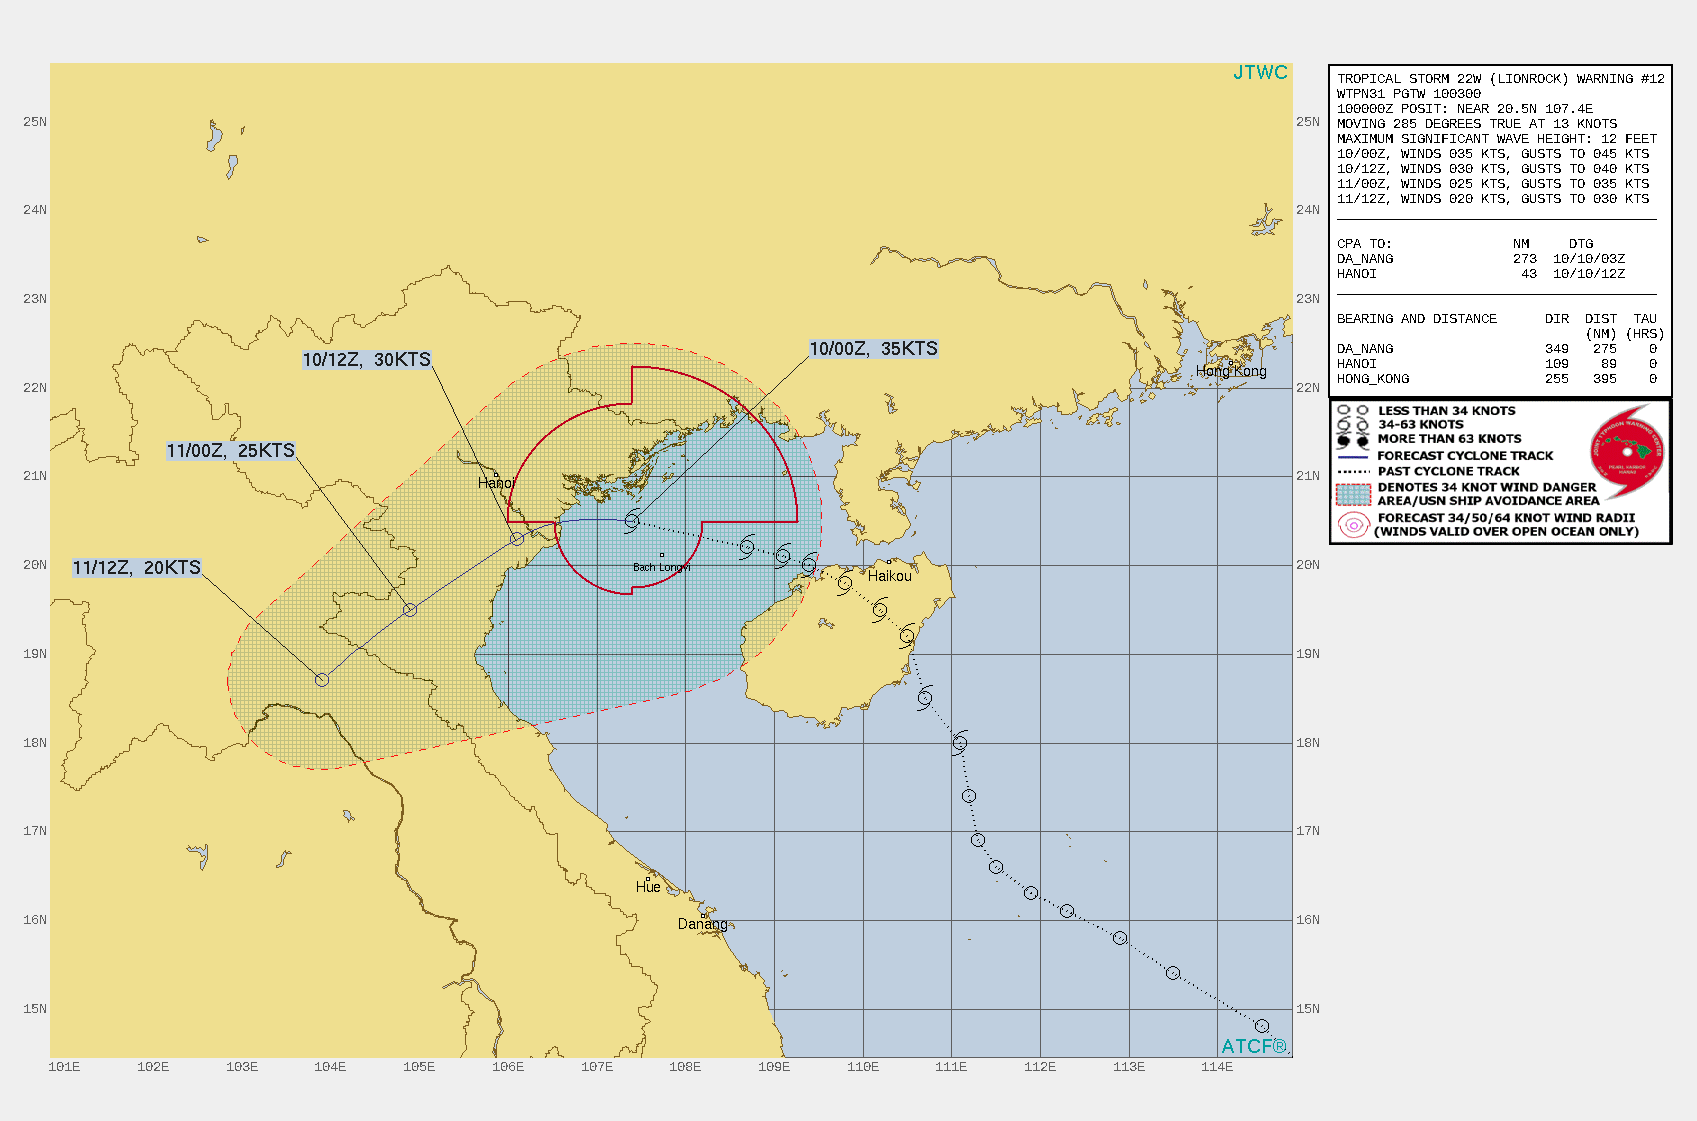Click 'FORECAST CYCLONE TRACK' legend text
Viewport: 1697px width, 1121px height.
pyautogui.click(x=1465, y=456)
